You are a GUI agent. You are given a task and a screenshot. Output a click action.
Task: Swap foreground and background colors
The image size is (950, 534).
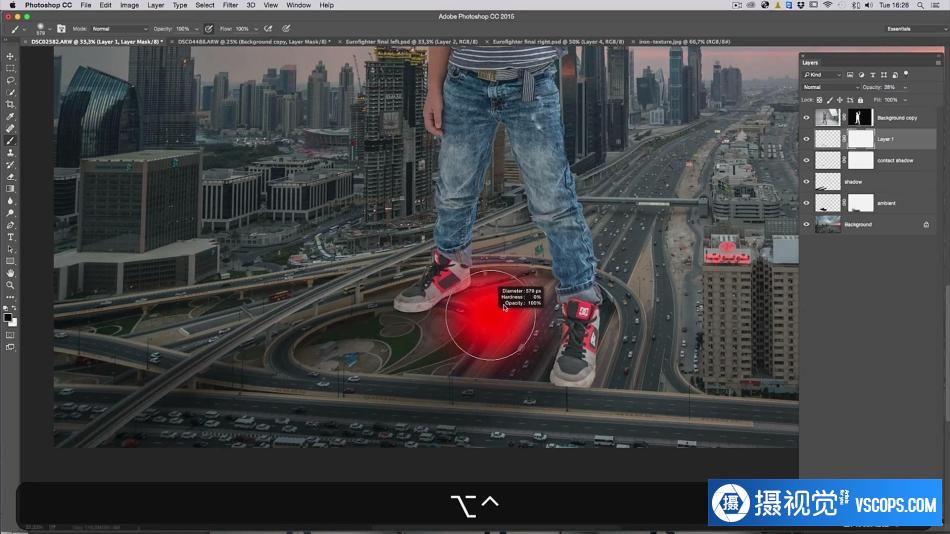coord(14,308)
